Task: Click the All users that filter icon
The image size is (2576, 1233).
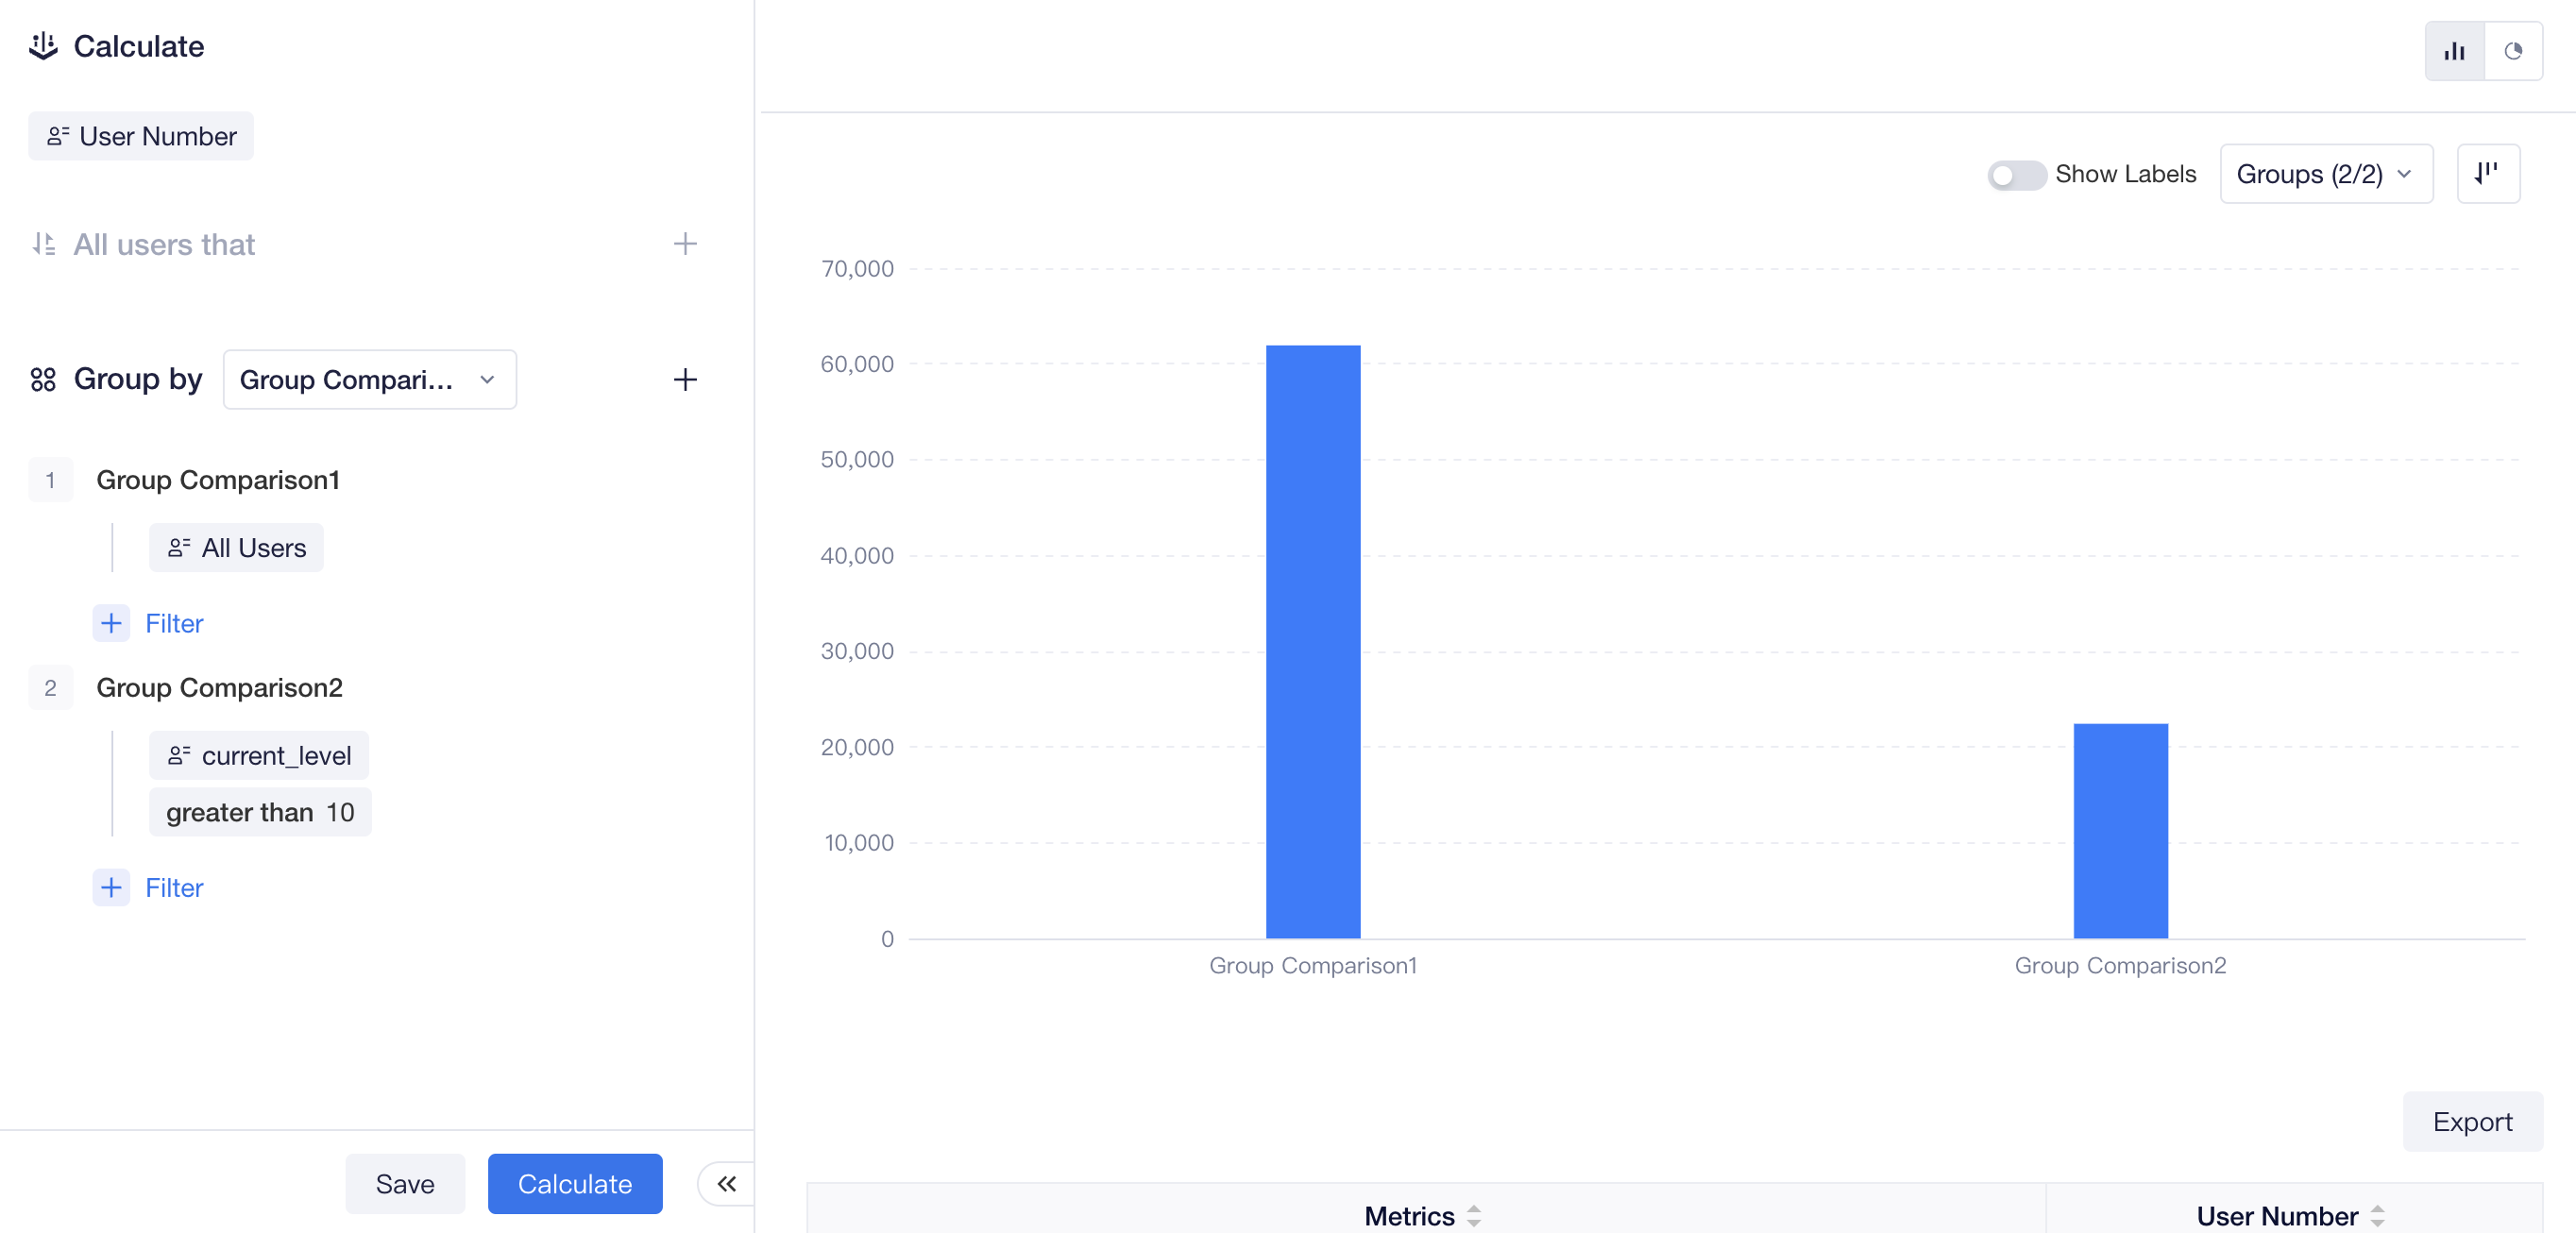Action: (x=43, y=244)
